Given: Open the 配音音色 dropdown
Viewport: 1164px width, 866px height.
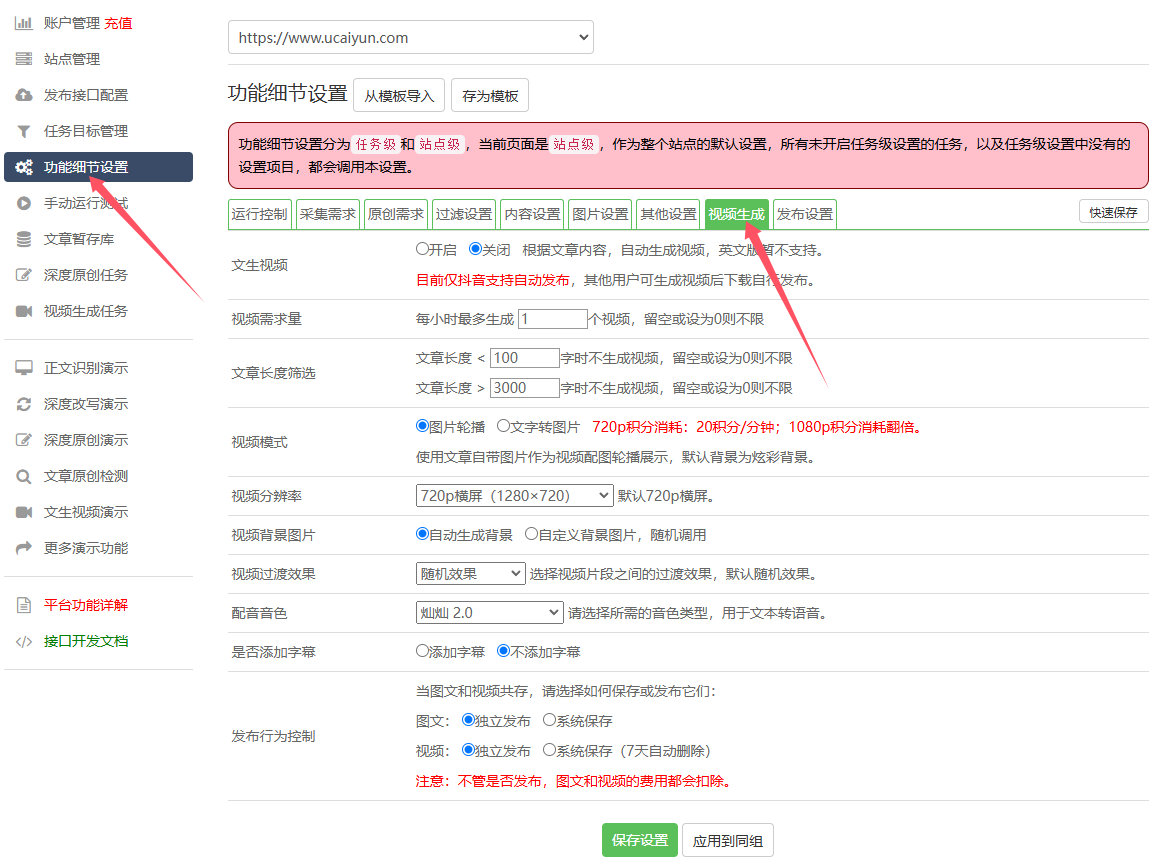Looking at the screenshot, I should [x=489, y=613].
